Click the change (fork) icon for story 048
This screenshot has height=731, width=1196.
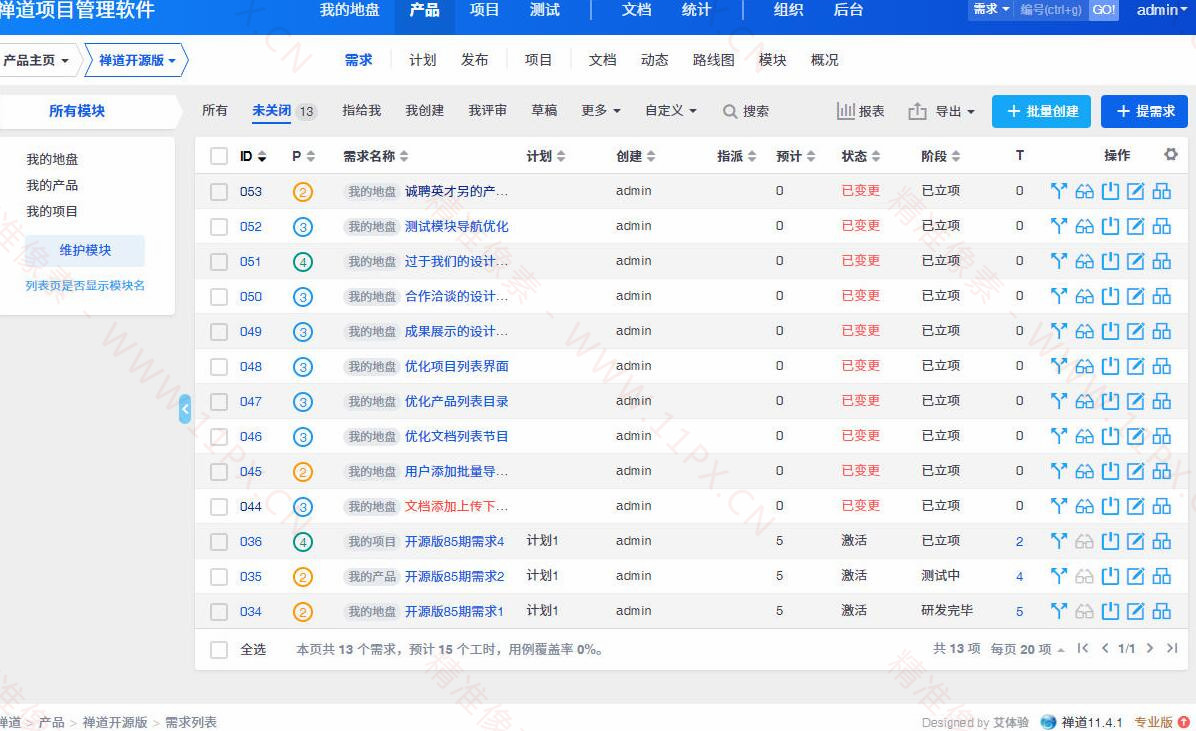tap(1059, 366)
